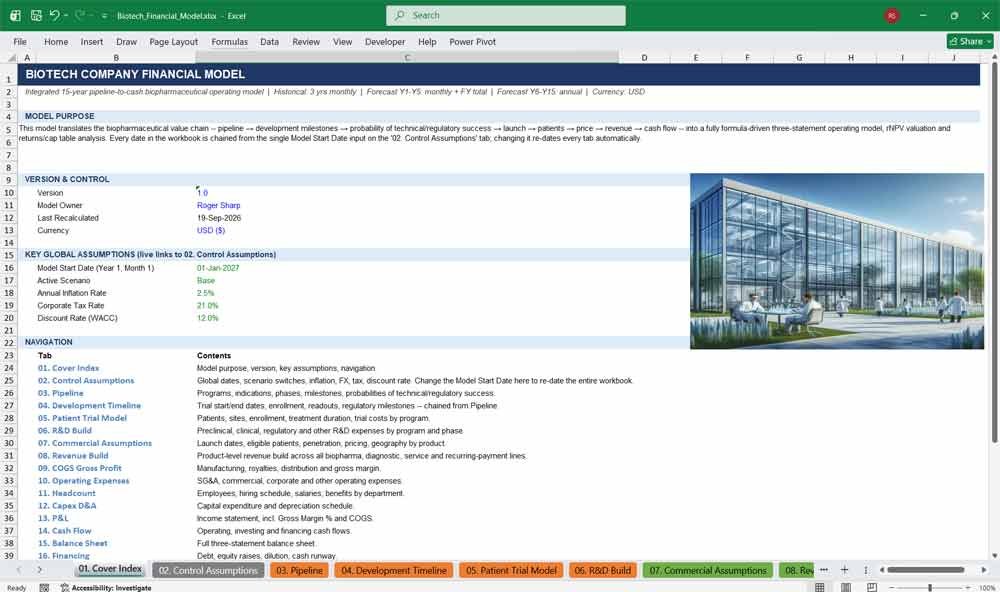The width and height of the screenshot is (1000, 592).
Task: Click the Select All corner triangle
Action: tap(11, 57)
